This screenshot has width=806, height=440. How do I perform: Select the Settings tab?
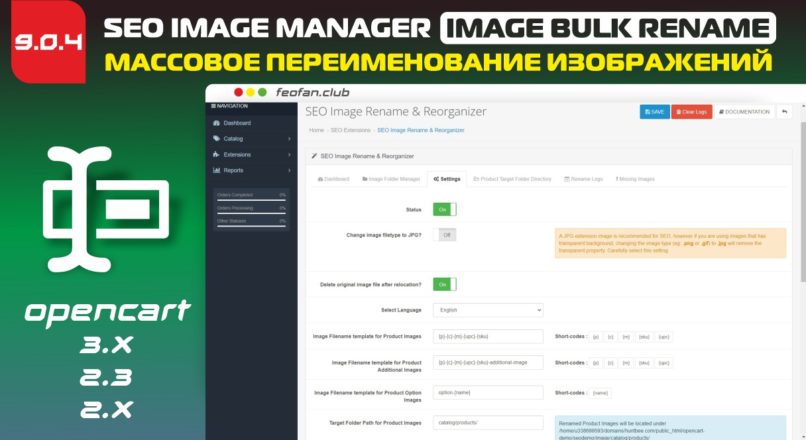tap(447, 179)
